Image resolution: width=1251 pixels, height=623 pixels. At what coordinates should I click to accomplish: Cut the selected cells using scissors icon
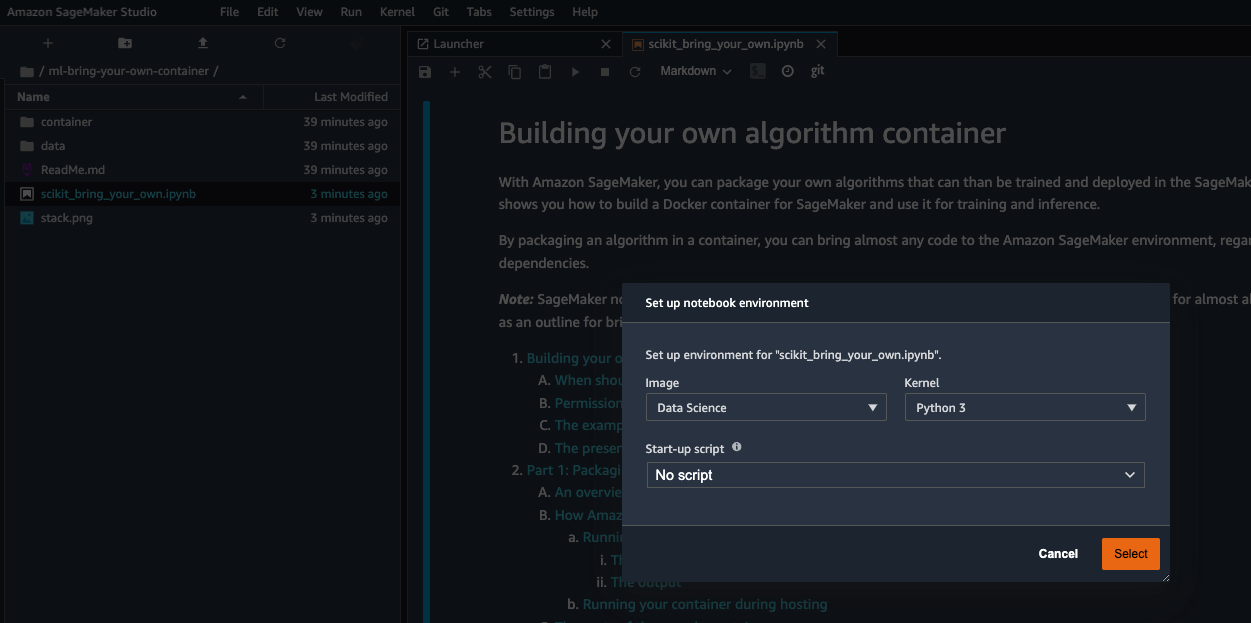click(x=484, y=71)
